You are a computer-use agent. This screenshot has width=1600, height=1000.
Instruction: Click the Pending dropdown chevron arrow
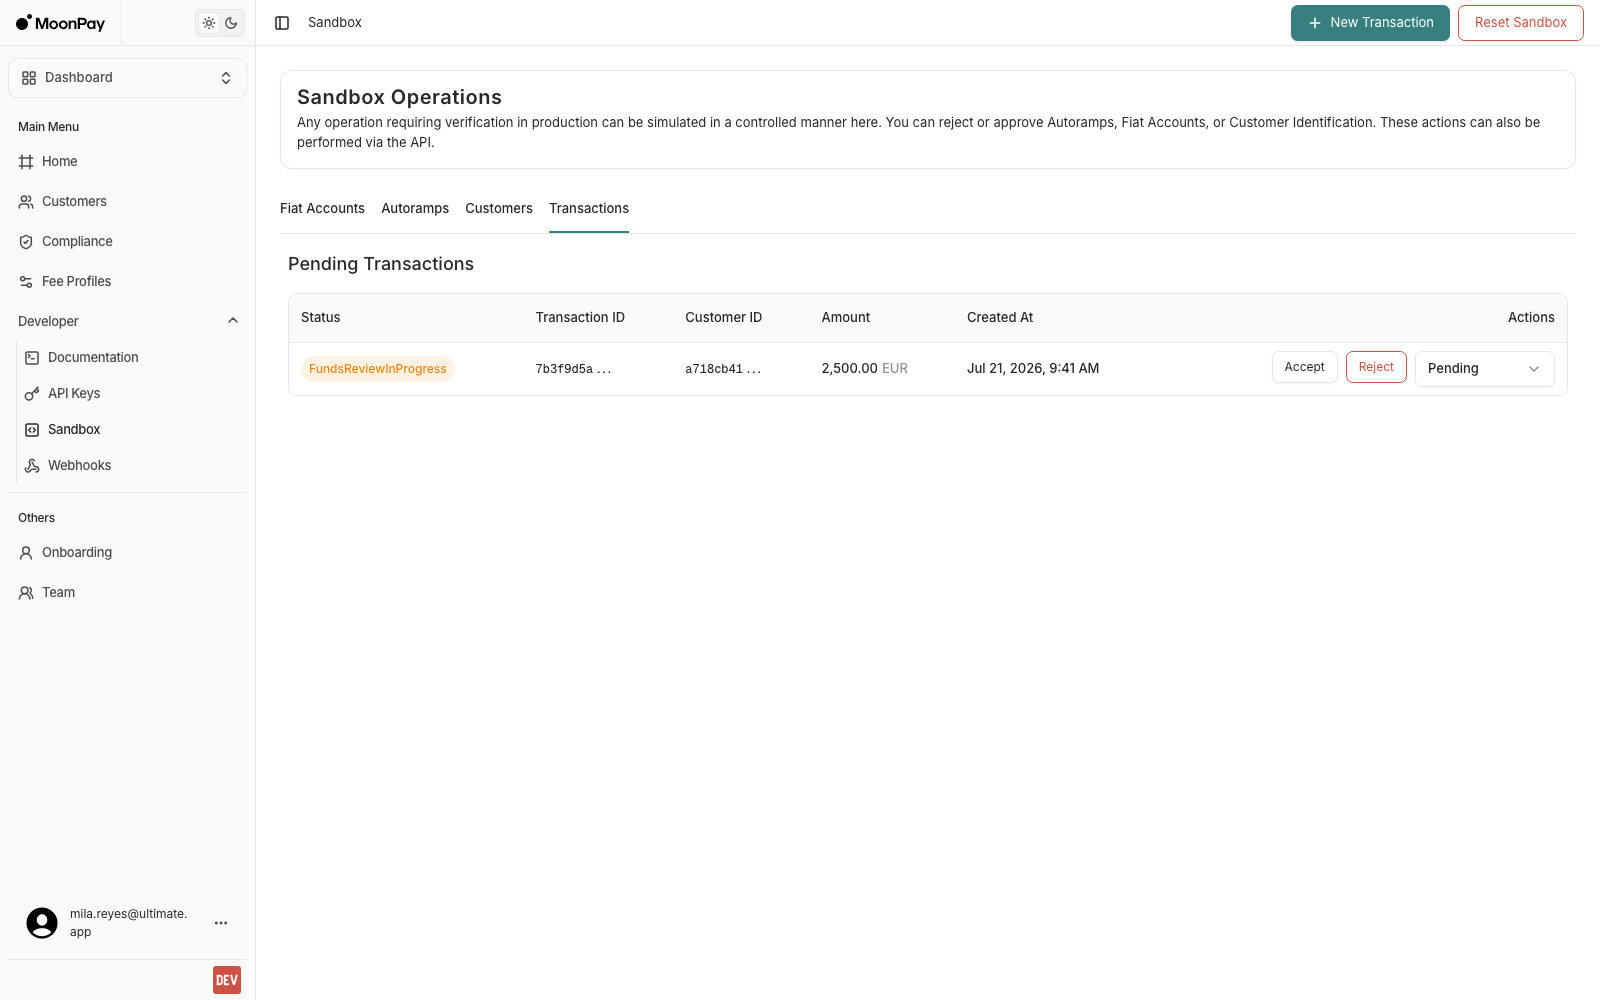(1534, 369)
